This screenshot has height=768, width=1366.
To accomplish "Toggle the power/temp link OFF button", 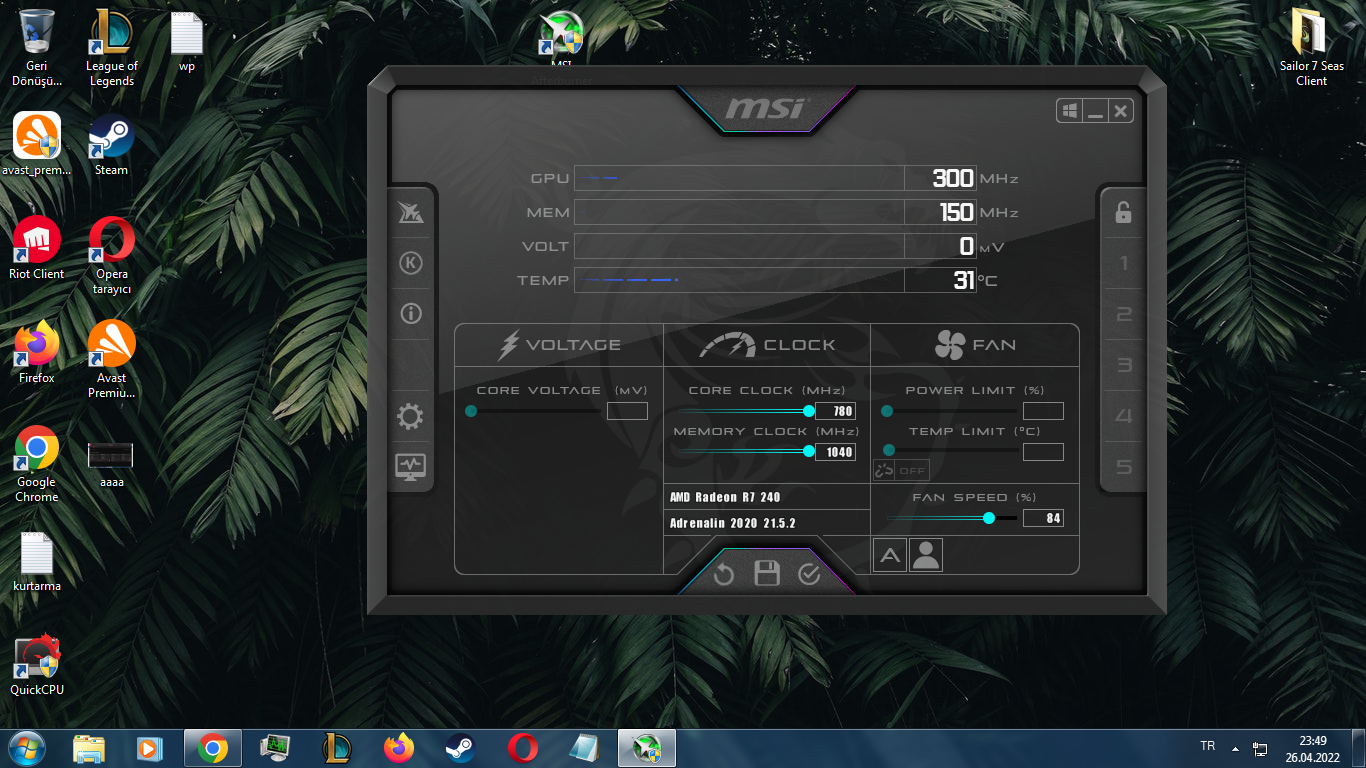I will point(901,470).
